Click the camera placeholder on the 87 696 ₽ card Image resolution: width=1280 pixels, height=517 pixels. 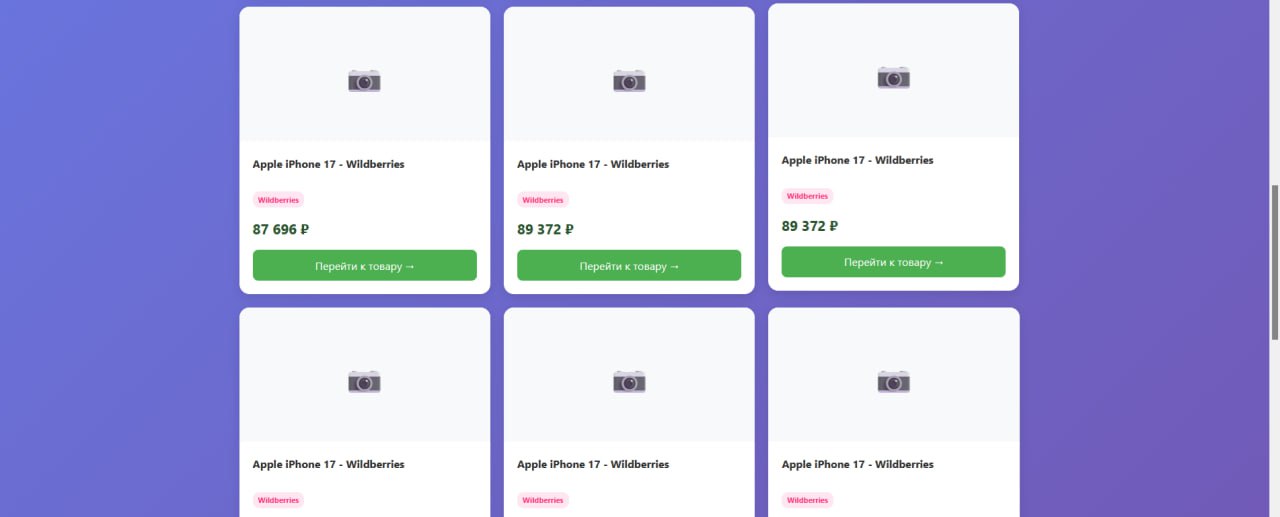point(364,81)
